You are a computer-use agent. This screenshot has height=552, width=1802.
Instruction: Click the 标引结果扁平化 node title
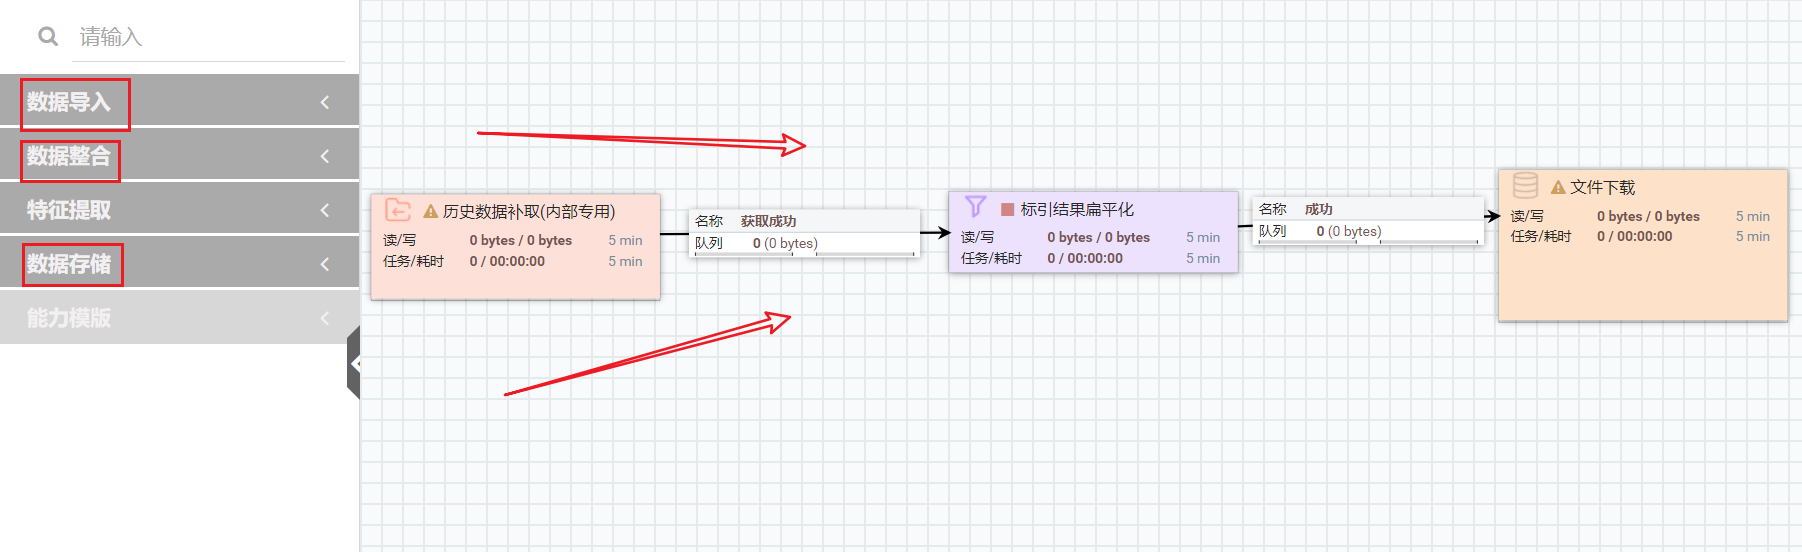[x=1077, y=210]
